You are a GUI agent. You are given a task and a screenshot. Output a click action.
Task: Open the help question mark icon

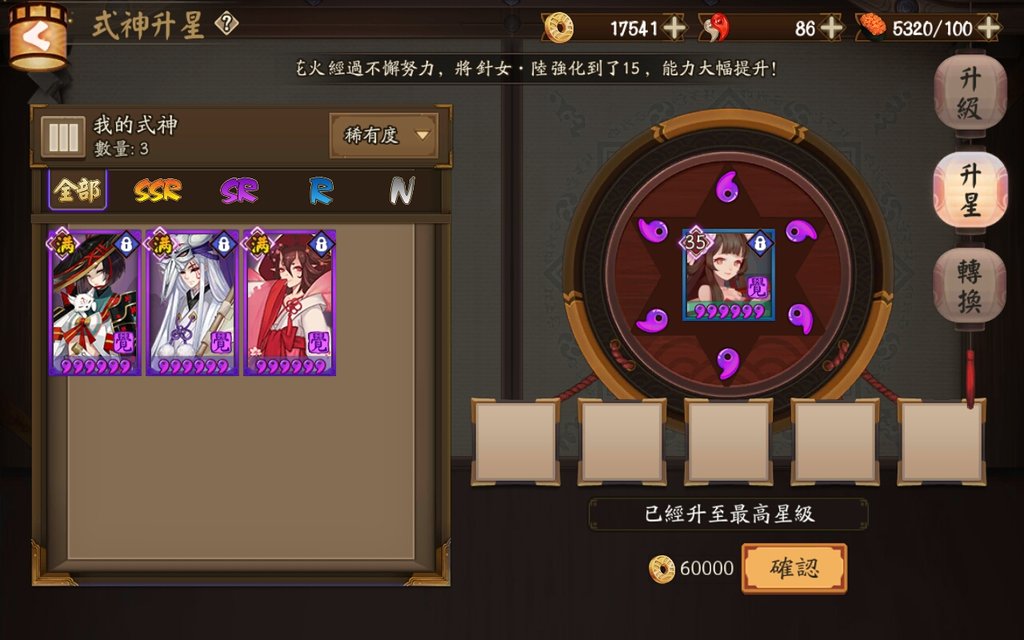227,25
